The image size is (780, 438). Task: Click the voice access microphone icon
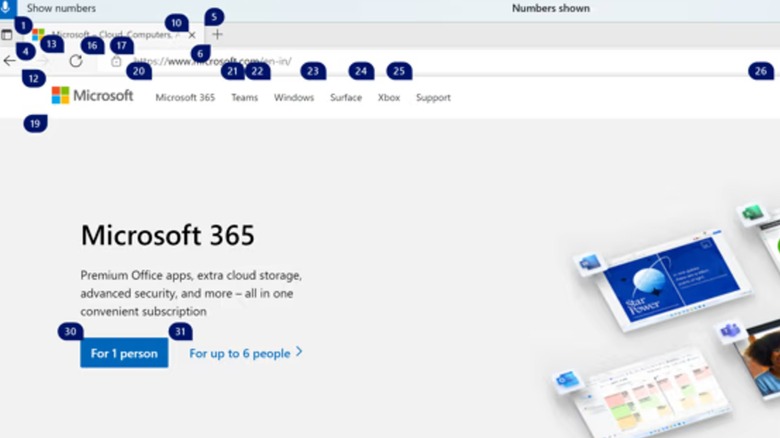pyautogui.click(x=7, y=8)
